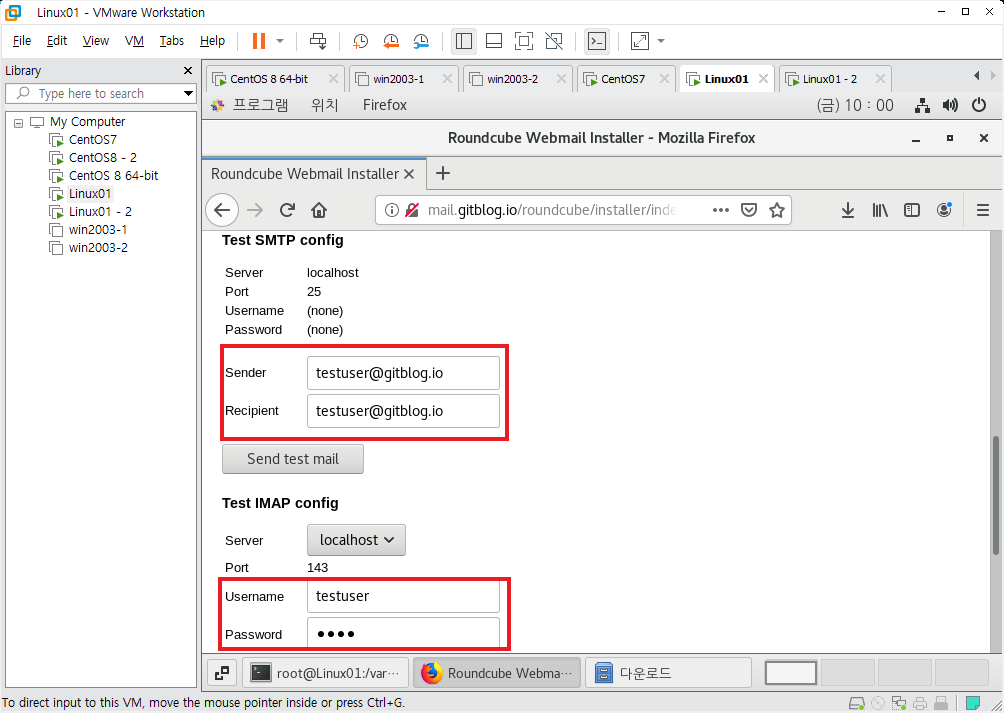Screen dimensions: 1004x713
Task: Take a snapshot of this virtual machine
Action: point(360,41)
